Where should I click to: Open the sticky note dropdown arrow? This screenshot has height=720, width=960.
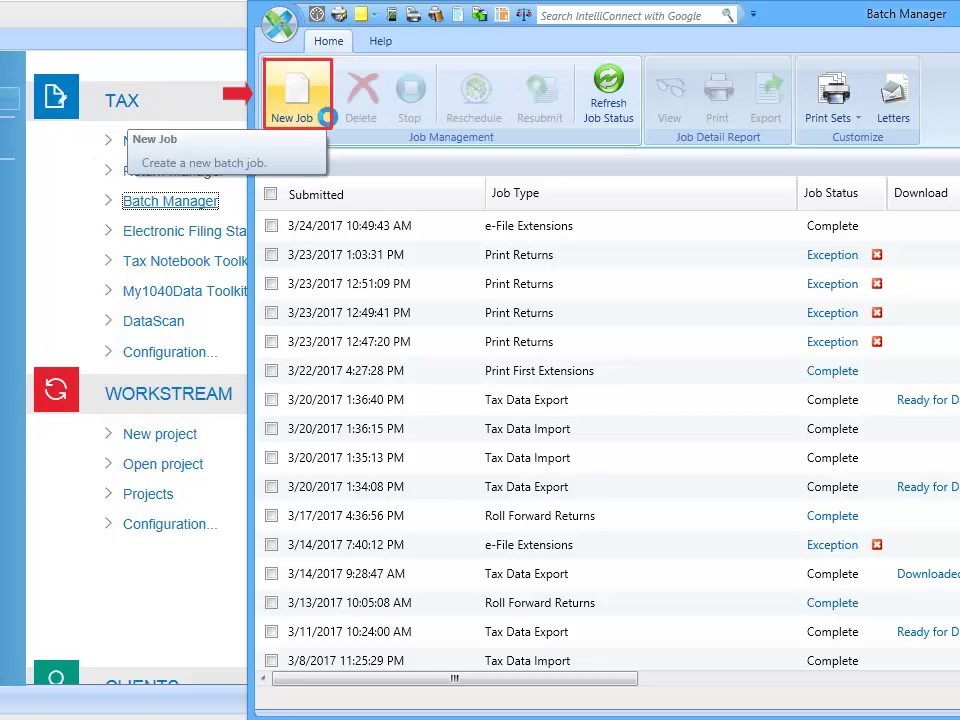374,15
